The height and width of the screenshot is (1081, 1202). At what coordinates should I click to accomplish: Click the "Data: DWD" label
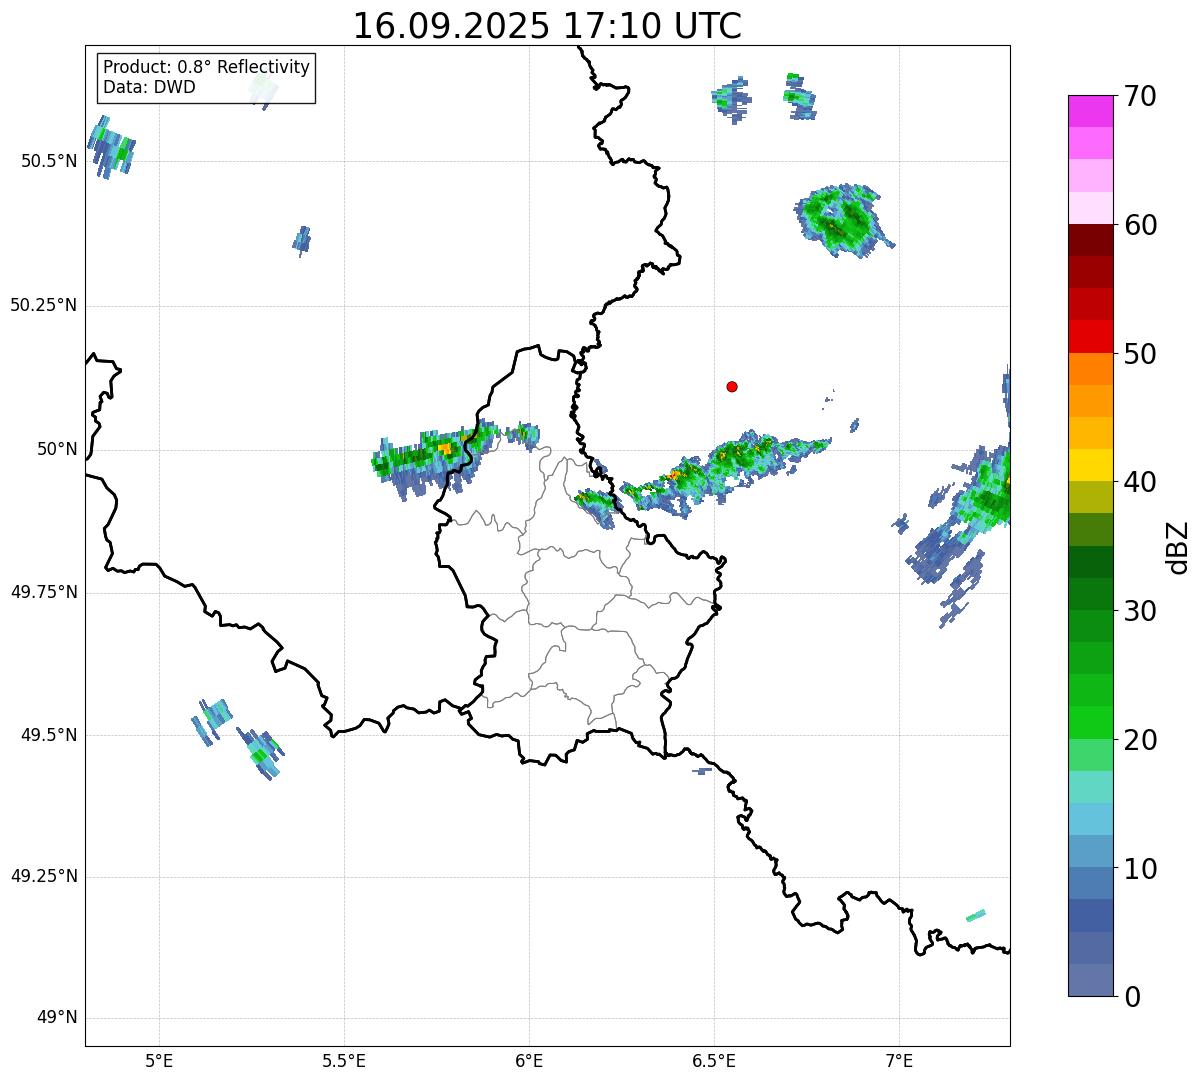tap(149, 87)
